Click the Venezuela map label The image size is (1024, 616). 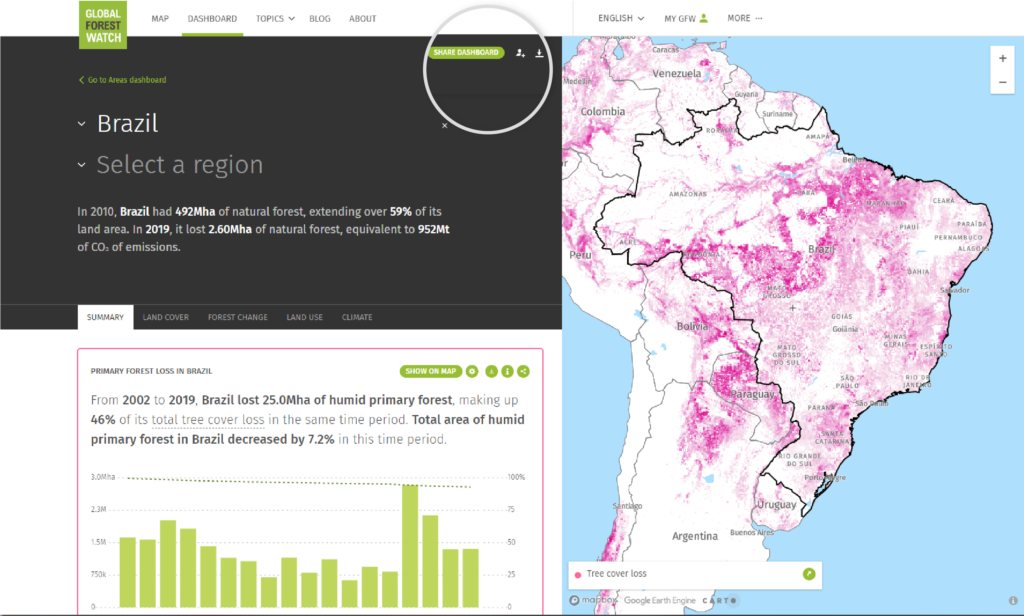[677, 73]
